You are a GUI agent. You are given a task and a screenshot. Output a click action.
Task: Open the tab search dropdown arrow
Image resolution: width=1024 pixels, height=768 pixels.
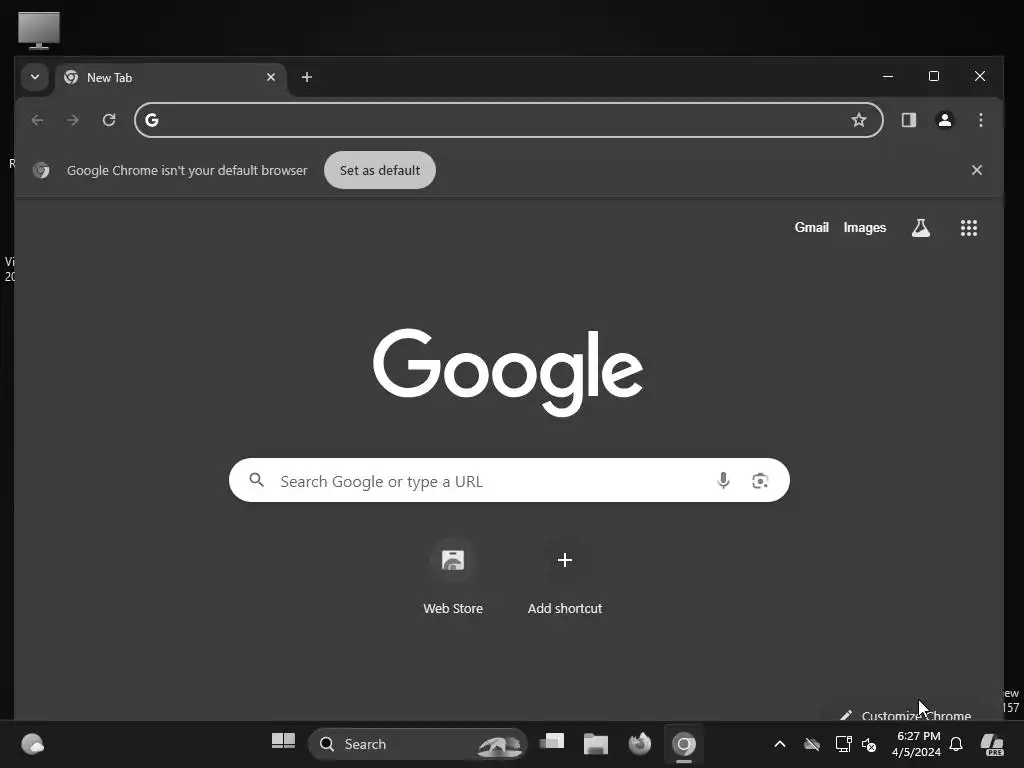[x=35, y=77]
